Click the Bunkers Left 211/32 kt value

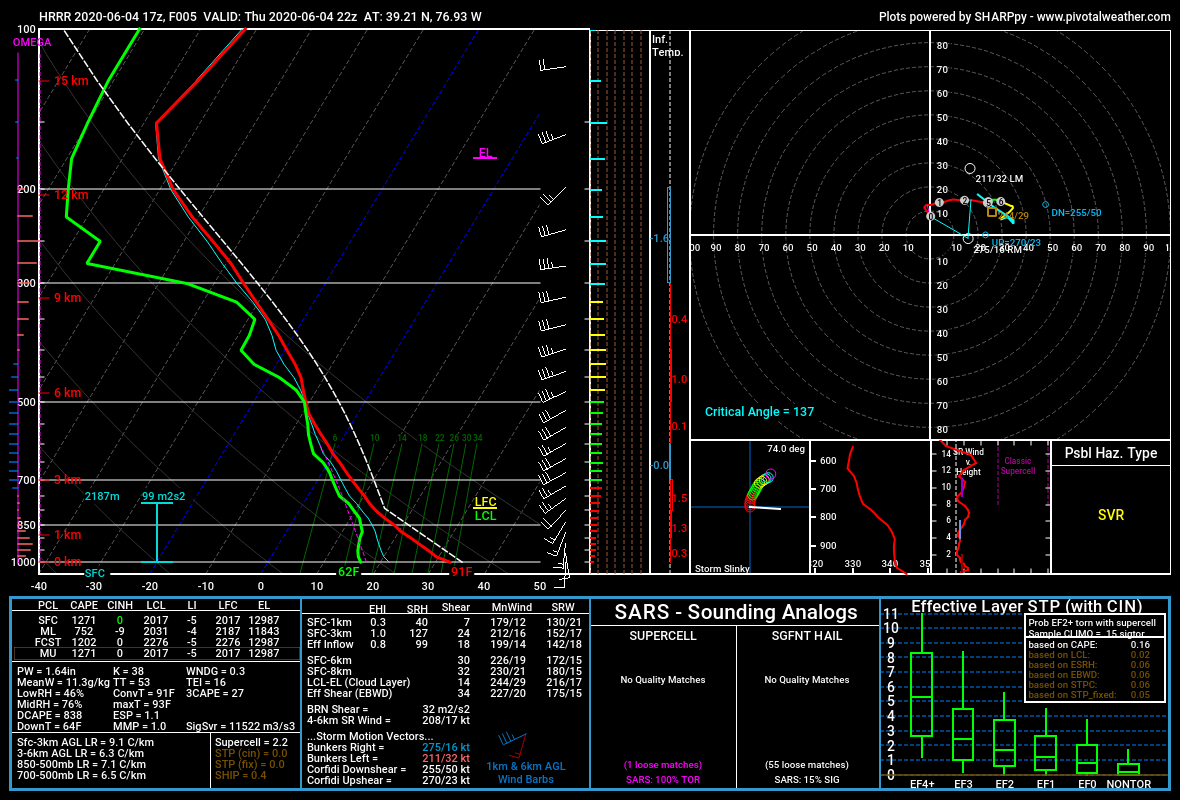[x=446, y=758]
